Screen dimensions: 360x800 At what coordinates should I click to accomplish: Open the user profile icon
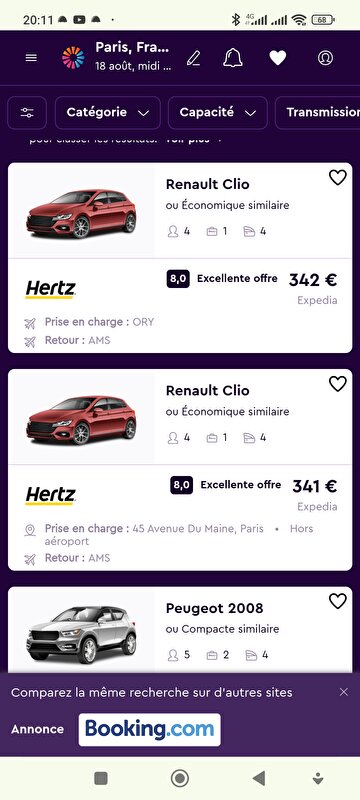[x=325, y=58]
